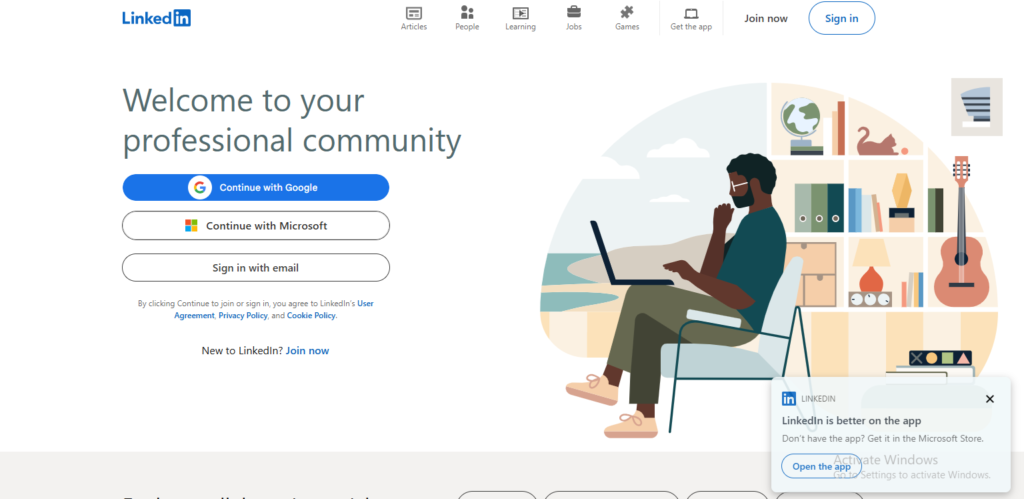Viewport: 1024px width, 499px height.
Task: Click the Get the app laptop icon
Action: (x=691, y=13)
